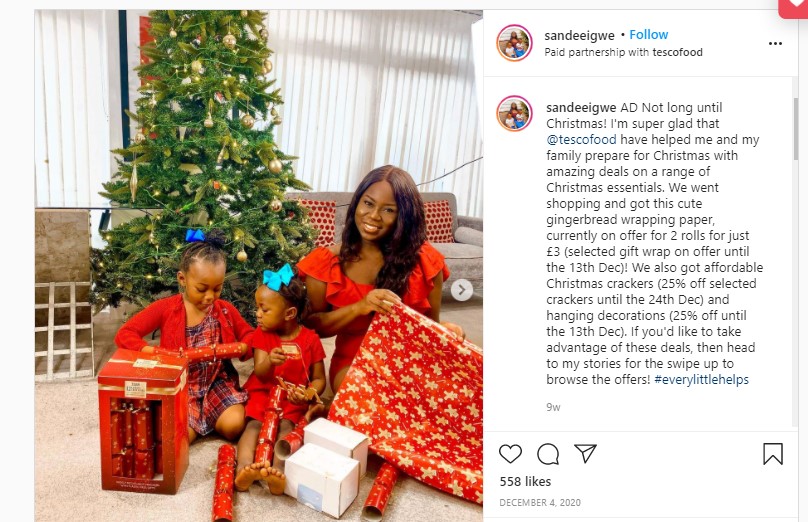Open sandeeigwe username in post header
The width and height of the screenshot is (808, 522).
tap(579, 36)
